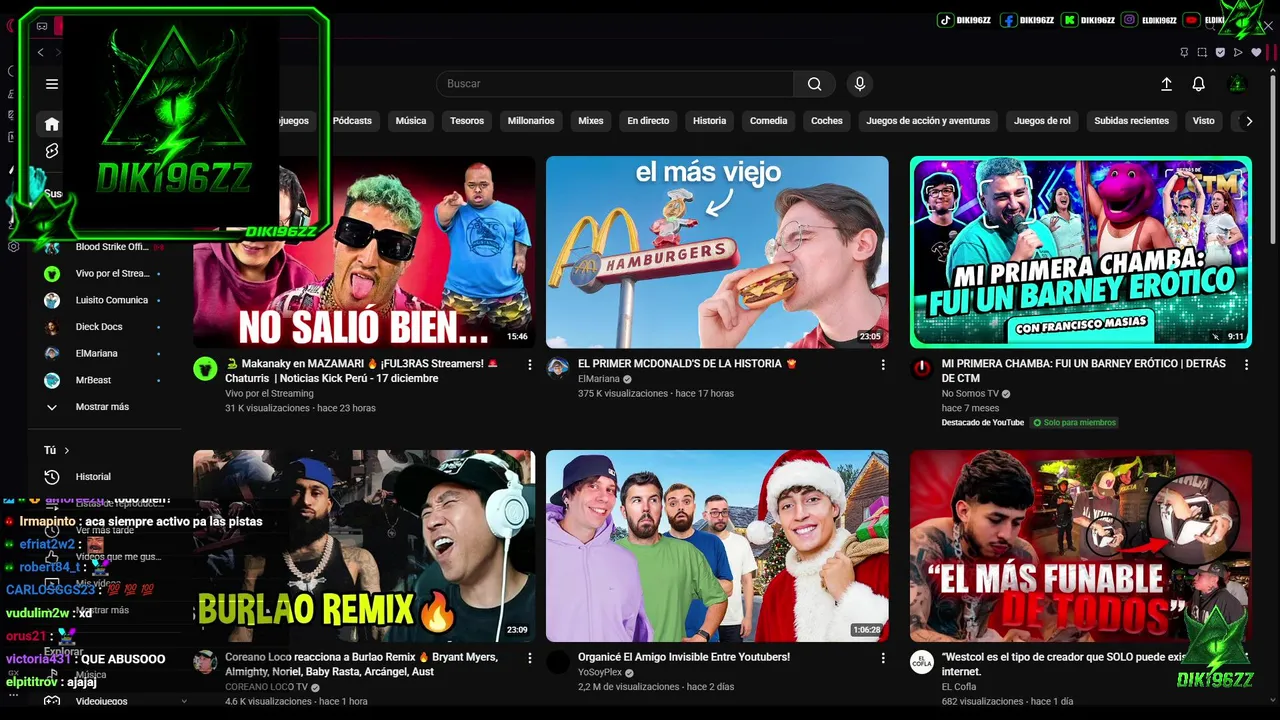Play the EL MÁS FUNABLE DE TODOS thumbnail
This screenshot has height=720, width=1280.
[x=1081, y=546]
